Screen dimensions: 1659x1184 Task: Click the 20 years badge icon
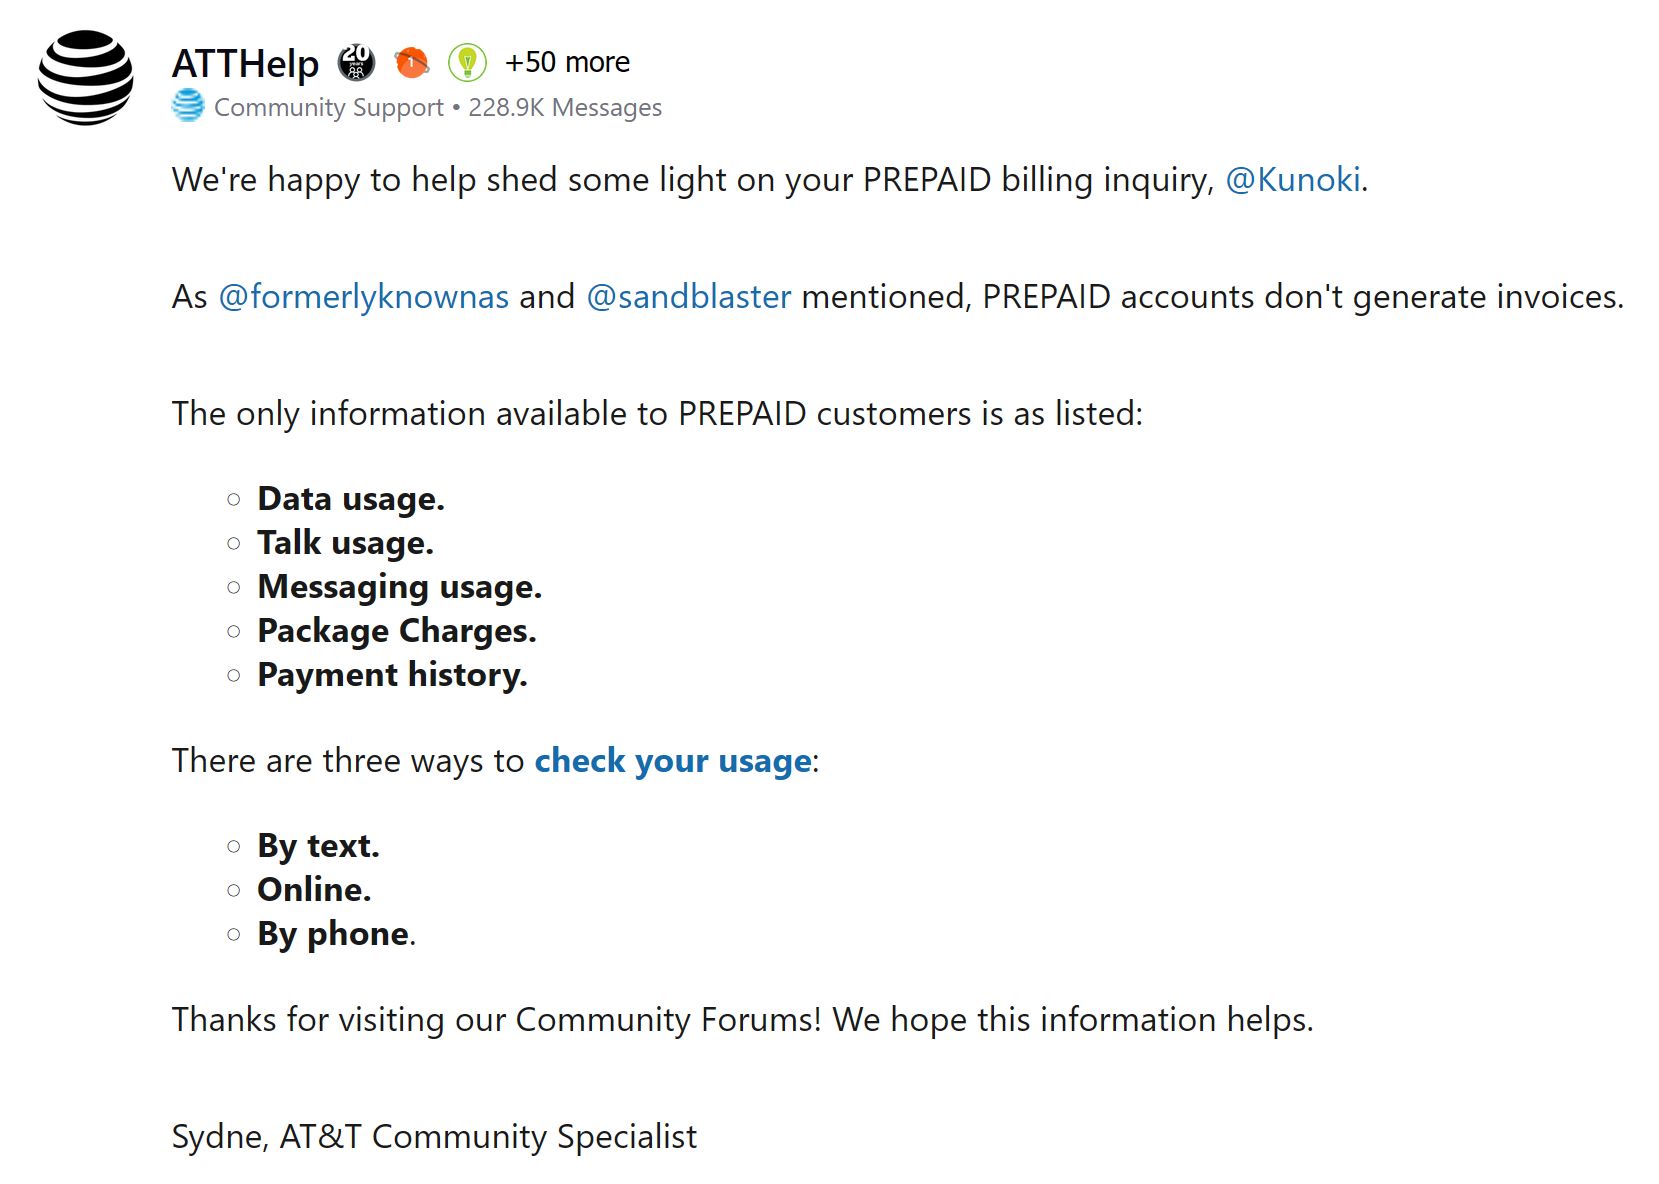pos(356,62)
